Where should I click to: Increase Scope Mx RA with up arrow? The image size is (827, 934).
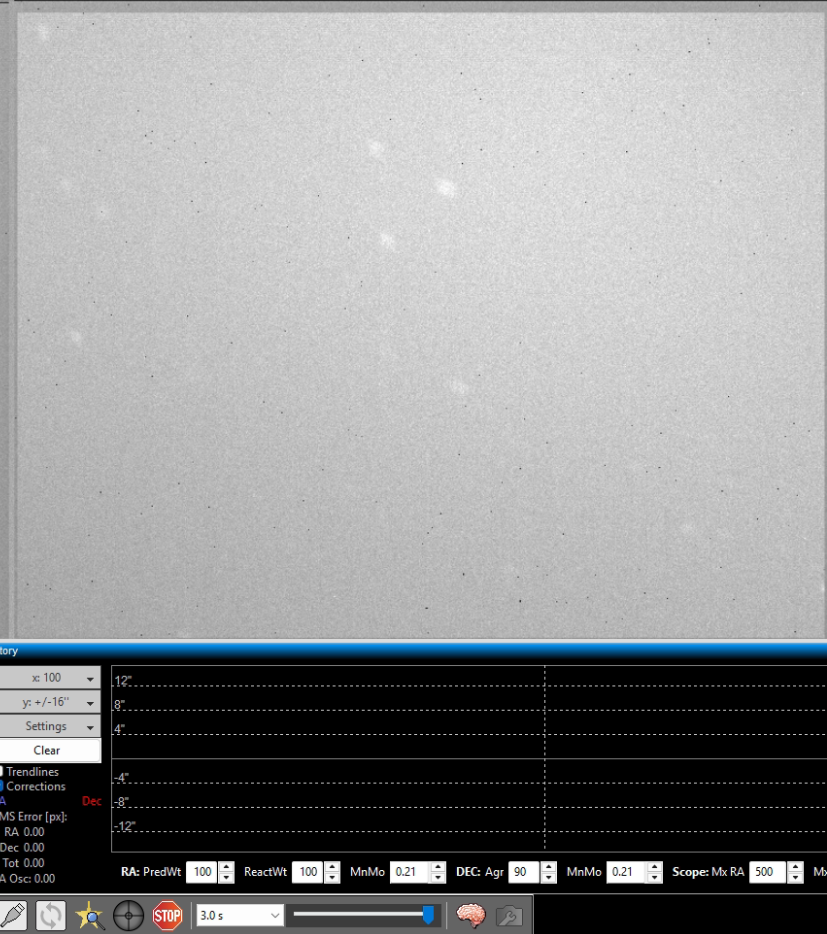(x=795, y=867)
